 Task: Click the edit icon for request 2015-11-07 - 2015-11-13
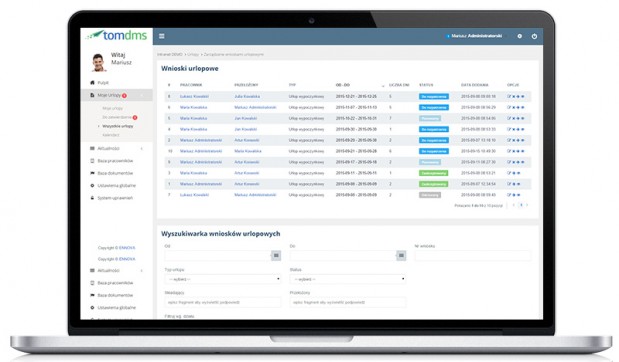[x=509, y=107]
